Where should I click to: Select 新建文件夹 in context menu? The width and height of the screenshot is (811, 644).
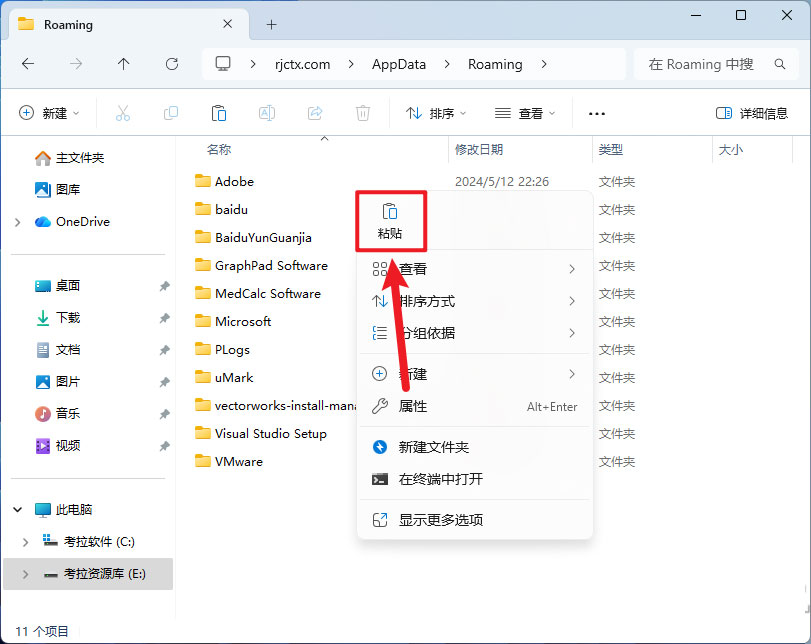(x=474, y=447)
